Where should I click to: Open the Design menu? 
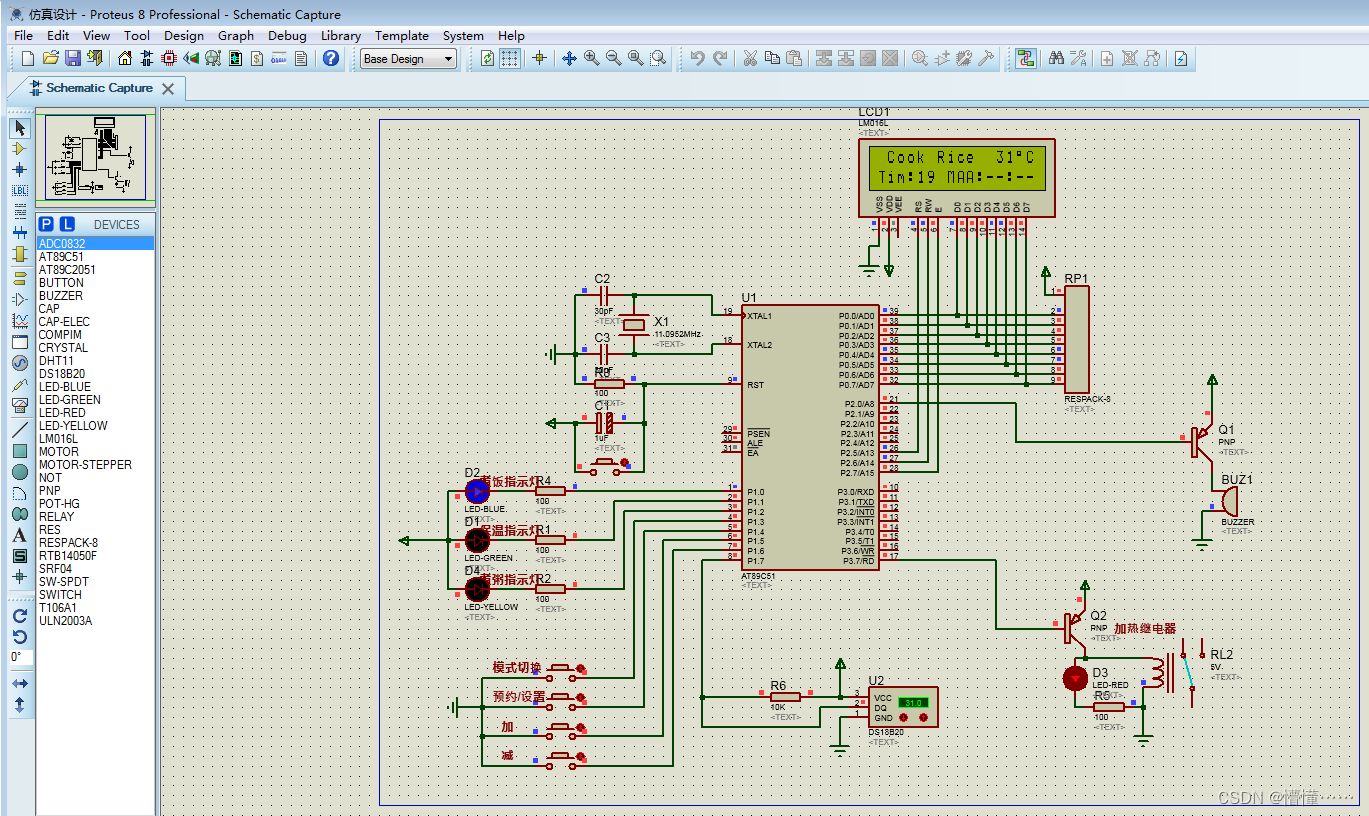(184, 35)
